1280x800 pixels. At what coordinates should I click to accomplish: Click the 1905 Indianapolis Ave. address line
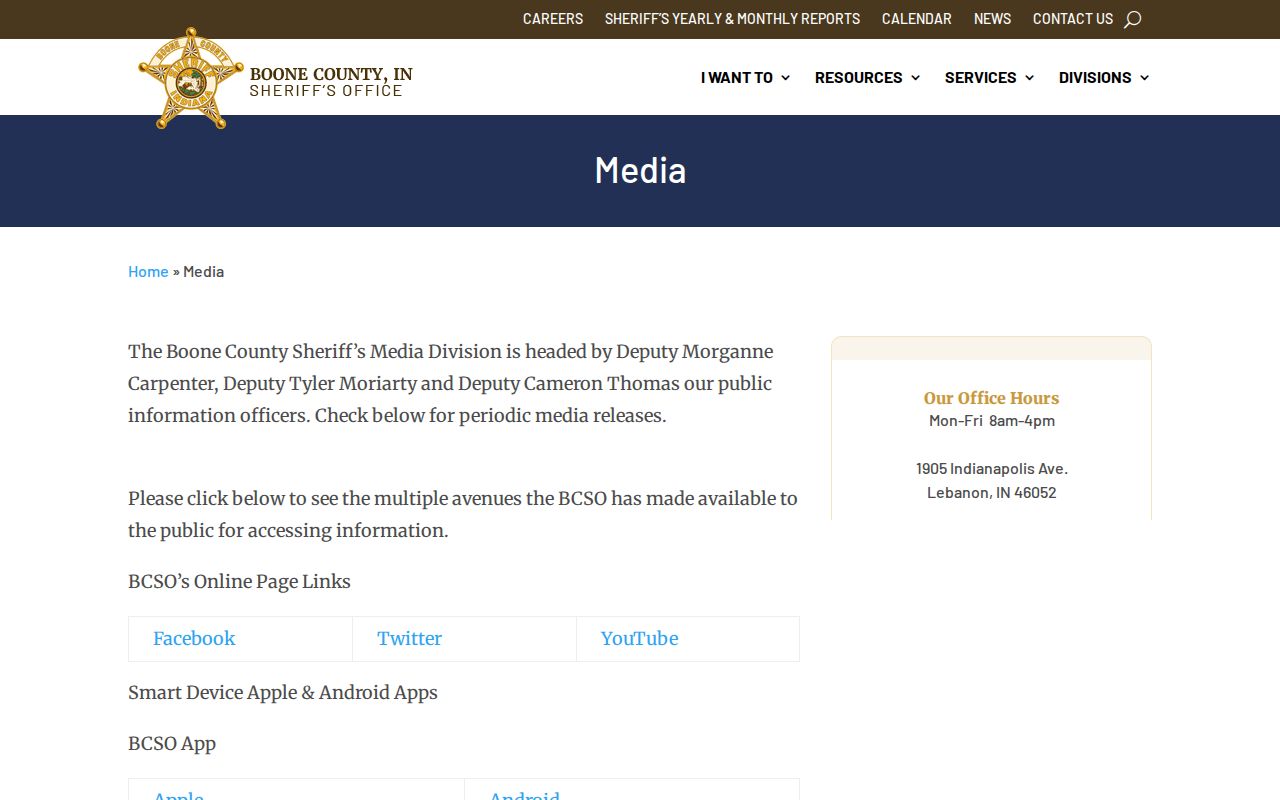pyautogui.click(x=992, y=468)
